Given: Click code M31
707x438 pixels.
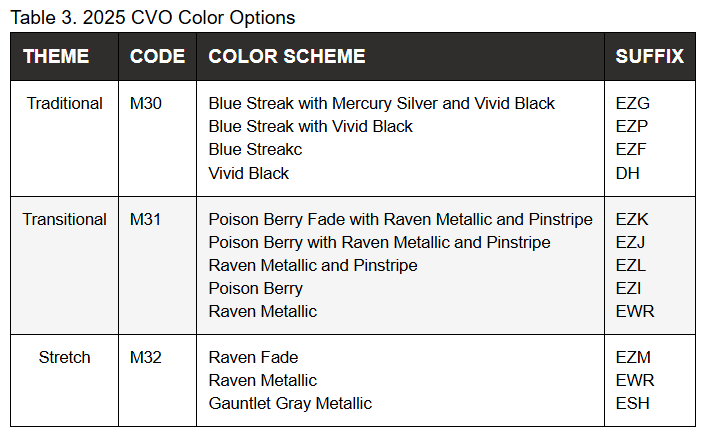Looking at the screenshot, I should tap(146, 219).
